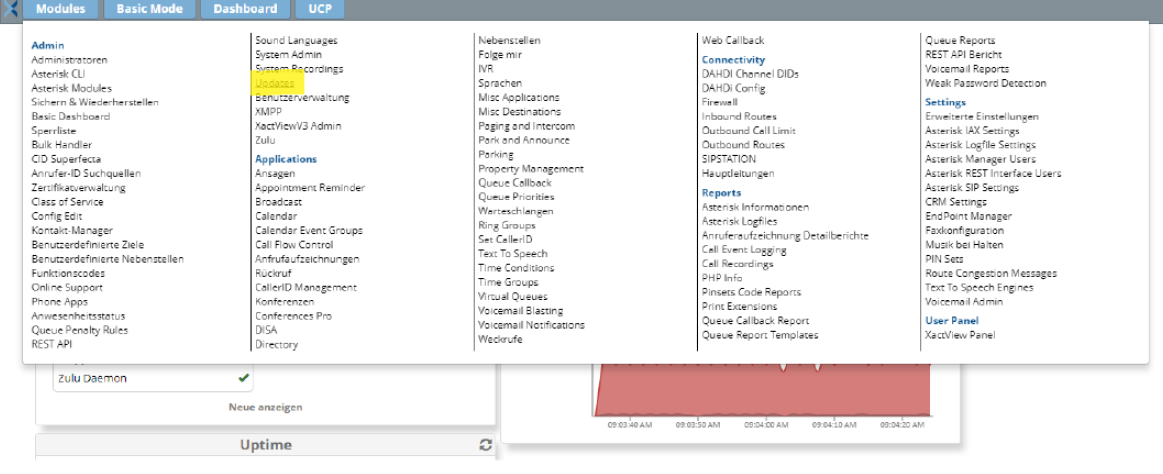Screen dimensions: 1163x474
Task: Select EndPoint Manager in Settings
Action: 968,216
